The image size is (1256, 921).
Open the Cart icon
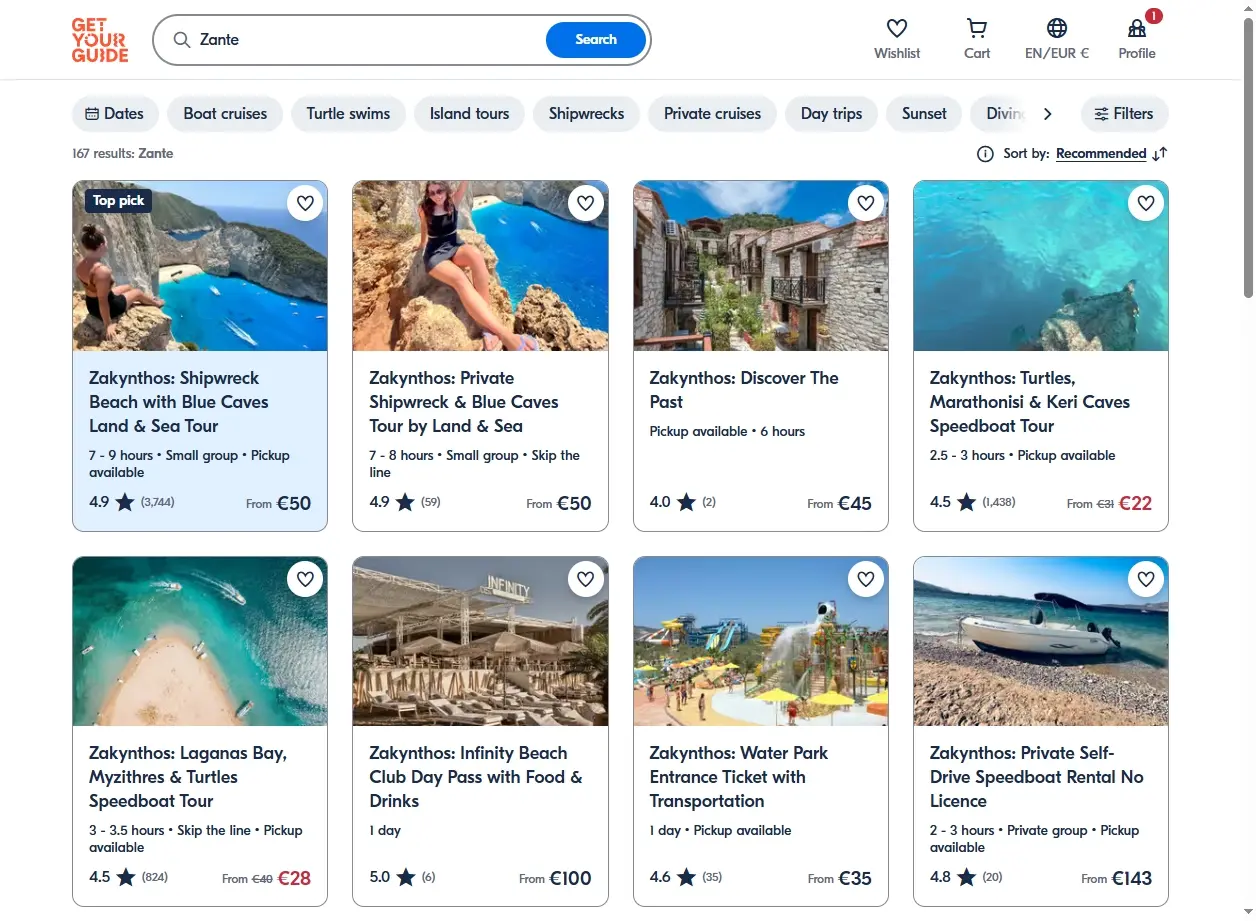(977, 28)
